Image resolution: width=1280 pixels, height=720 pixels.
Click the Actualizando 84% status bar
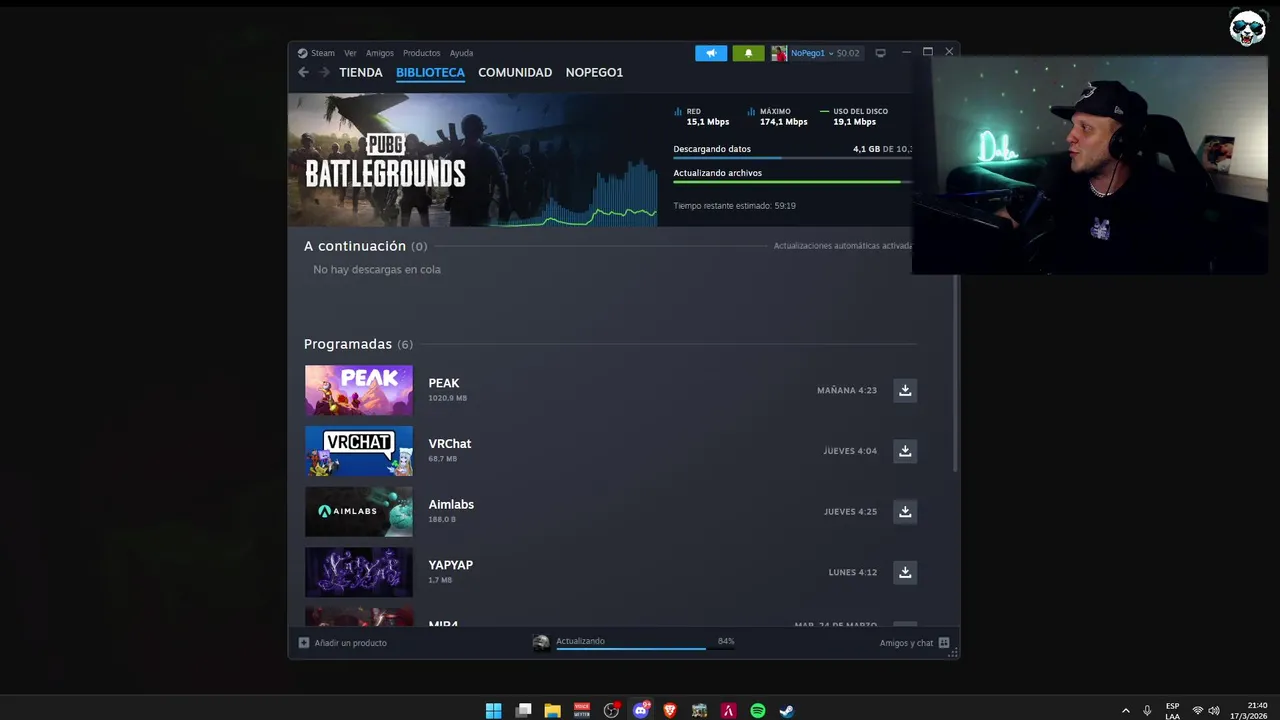pyautogui.click(x=634, y=642)
